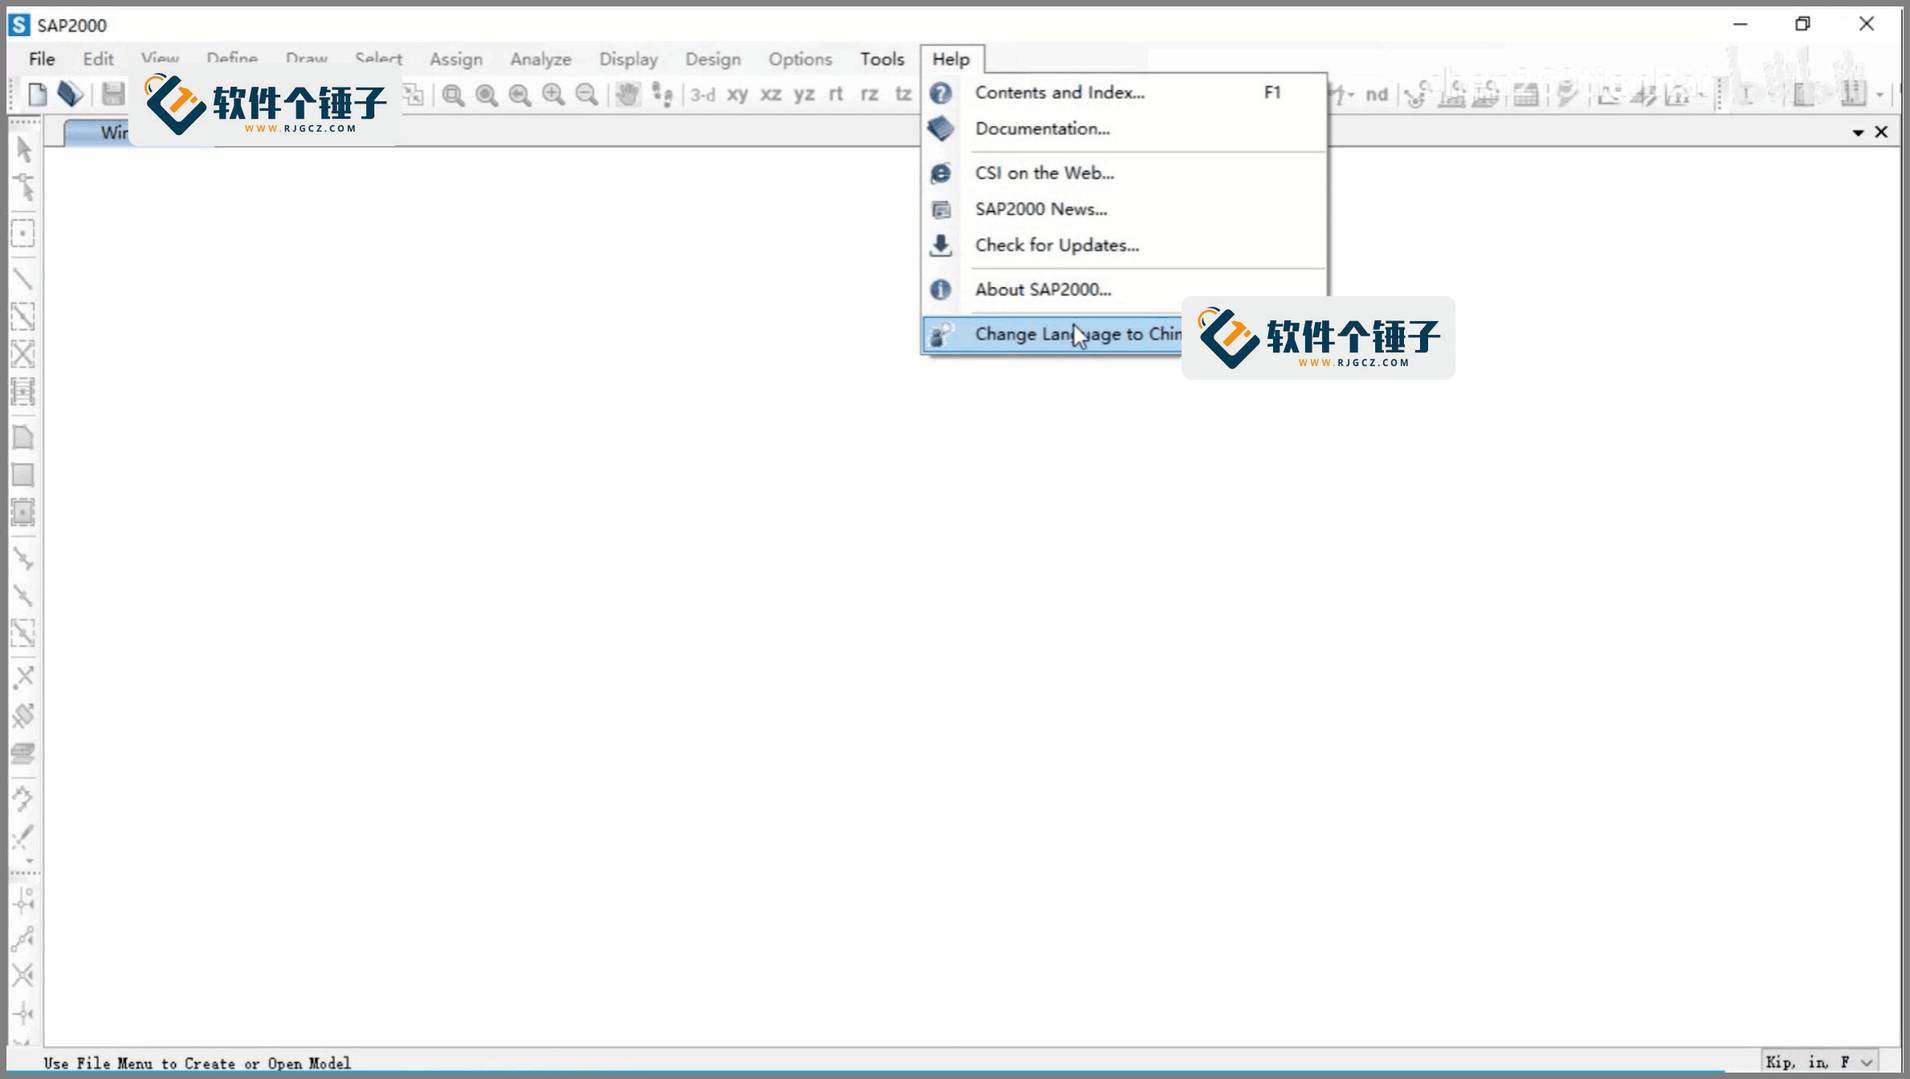1910x1079 pixels.
Task: Choose Contents and Index from Help menu
Action: (1125, 92)
